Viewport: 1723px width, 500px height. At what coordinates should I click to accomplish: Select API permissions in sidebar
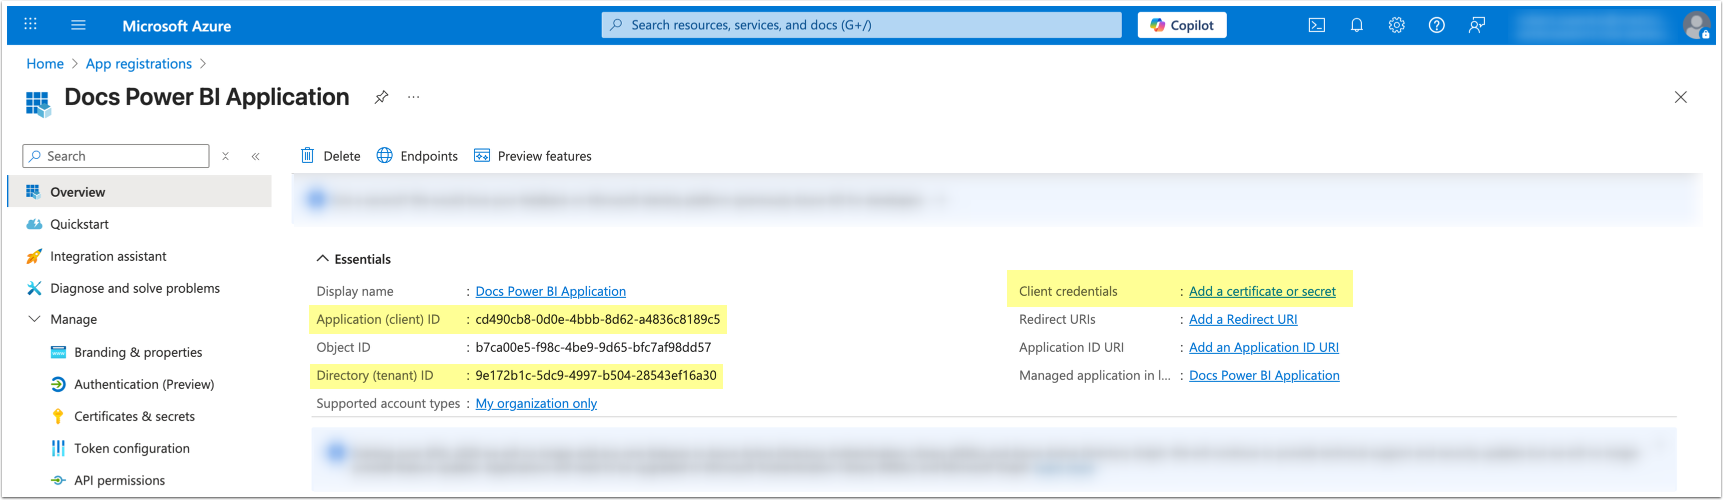point(119,480)
